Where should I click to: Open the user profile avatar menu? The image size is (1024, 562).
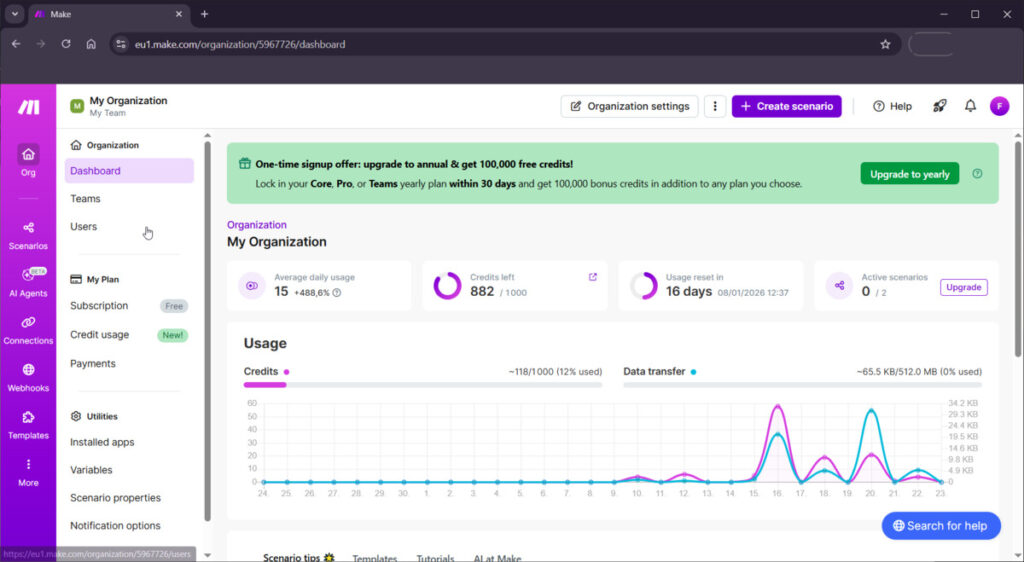999,106
